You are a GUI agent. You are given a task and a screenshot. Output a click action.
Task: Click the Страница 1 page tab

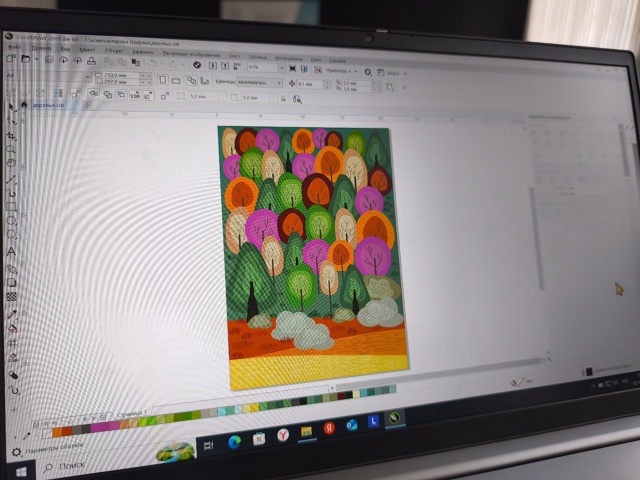point(131,411)
